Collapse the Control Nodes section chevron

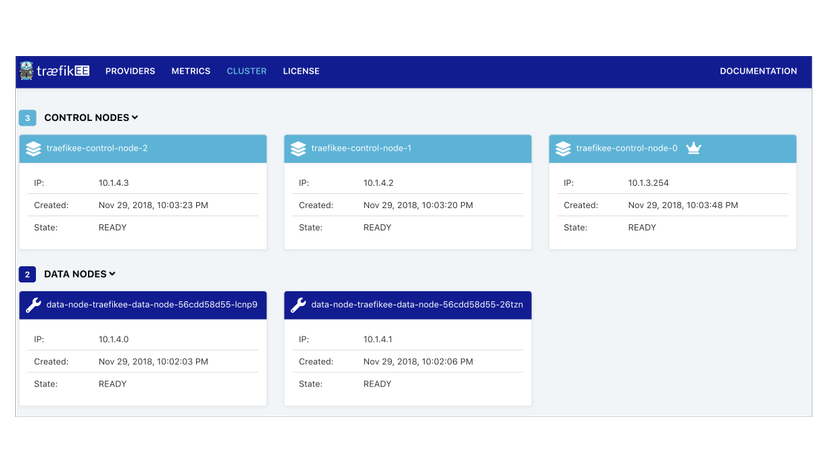tap(135, 117)
